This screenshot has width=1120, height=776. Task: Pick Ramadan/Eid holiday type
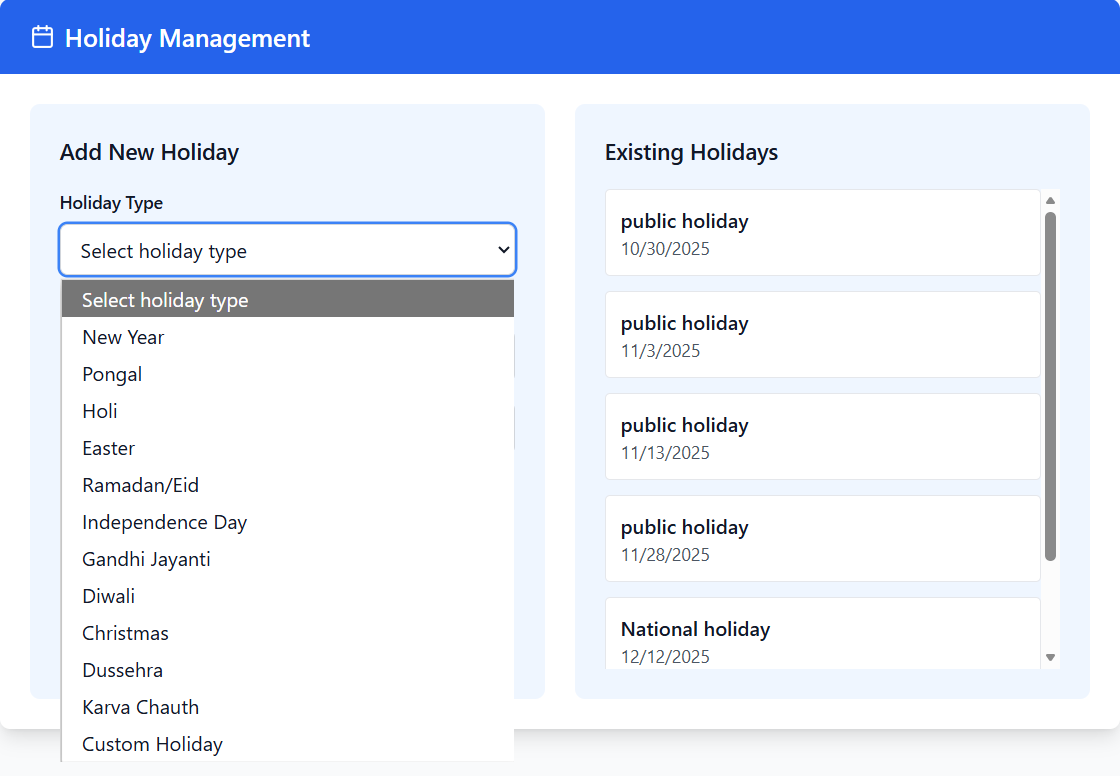tap(287, 485)
